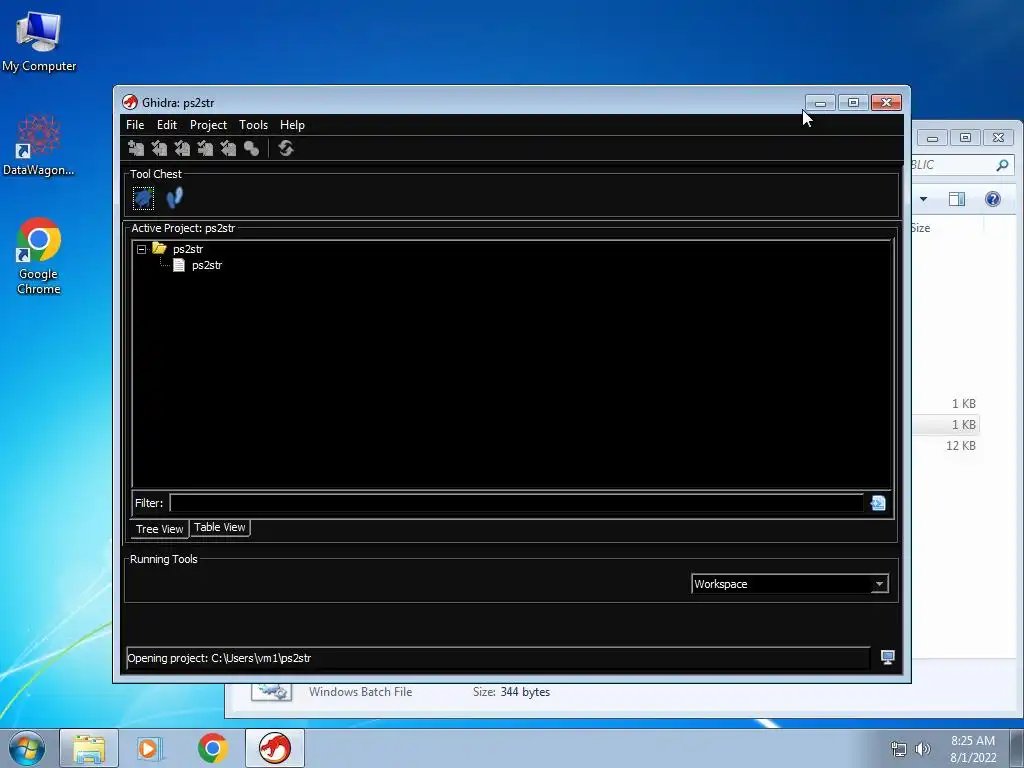Open the My Computer desktop icon
1024x768 pixels.
click(x=39, y=42)
